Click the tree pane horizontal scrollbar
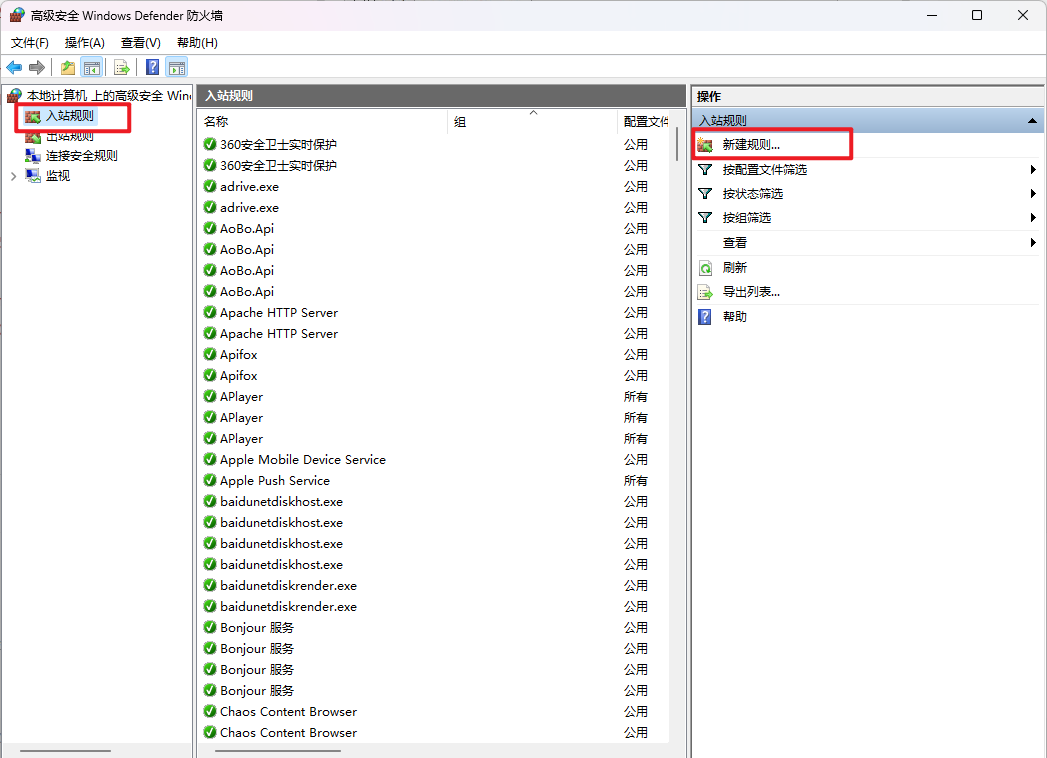1047x758 pixels. [x=65, y=751]
